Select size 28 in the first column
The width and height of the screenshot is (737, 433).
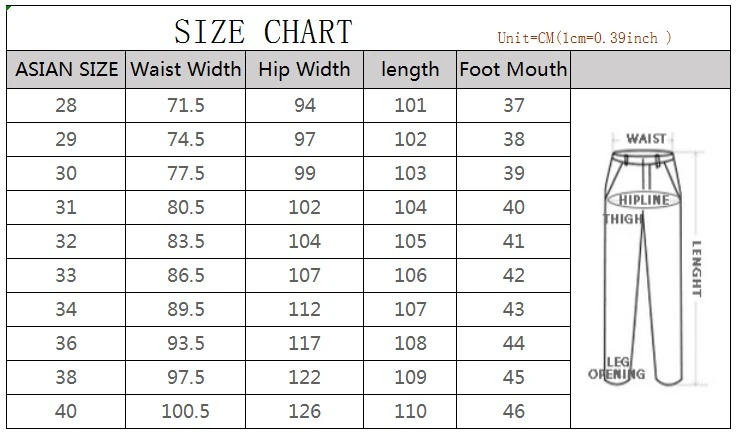pyautogui.click(x=66, y=105)
